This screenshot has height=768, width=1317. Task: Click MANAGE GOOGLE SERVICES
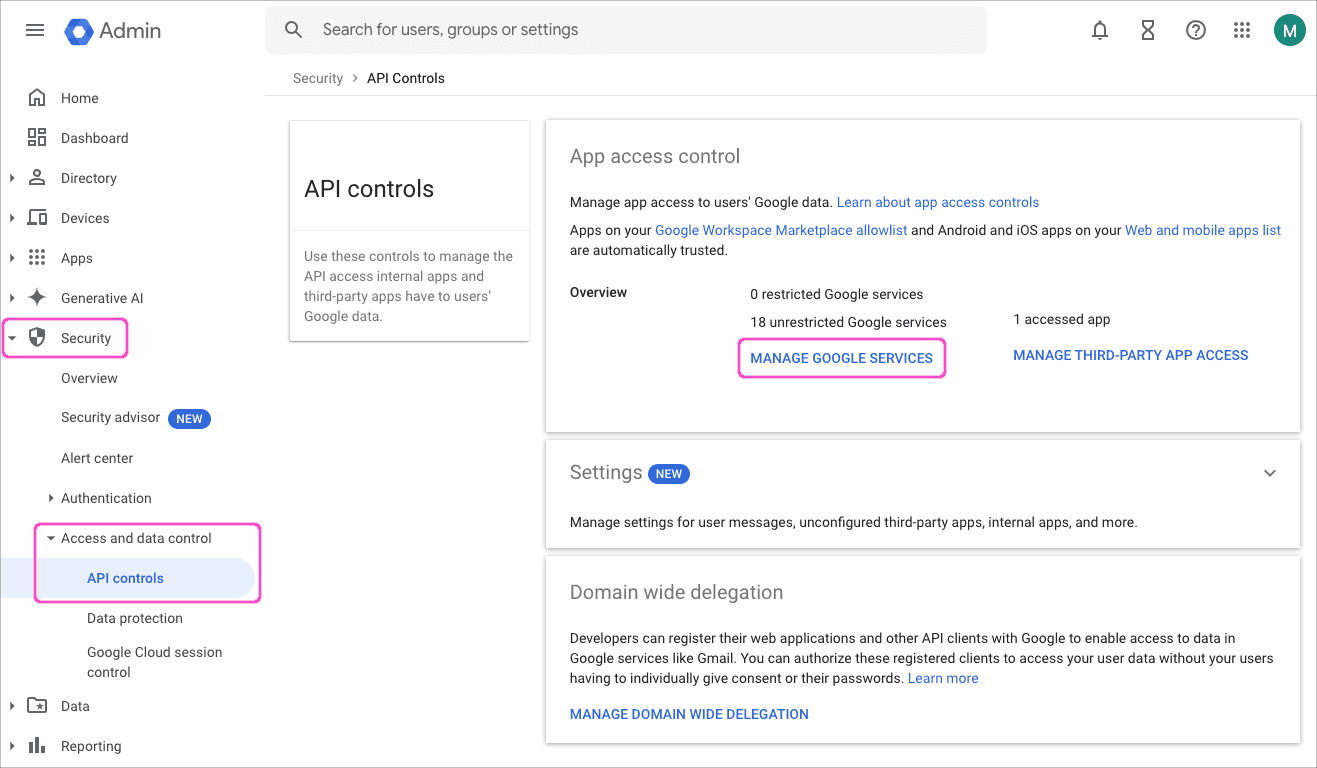click(x=841, y=357)
